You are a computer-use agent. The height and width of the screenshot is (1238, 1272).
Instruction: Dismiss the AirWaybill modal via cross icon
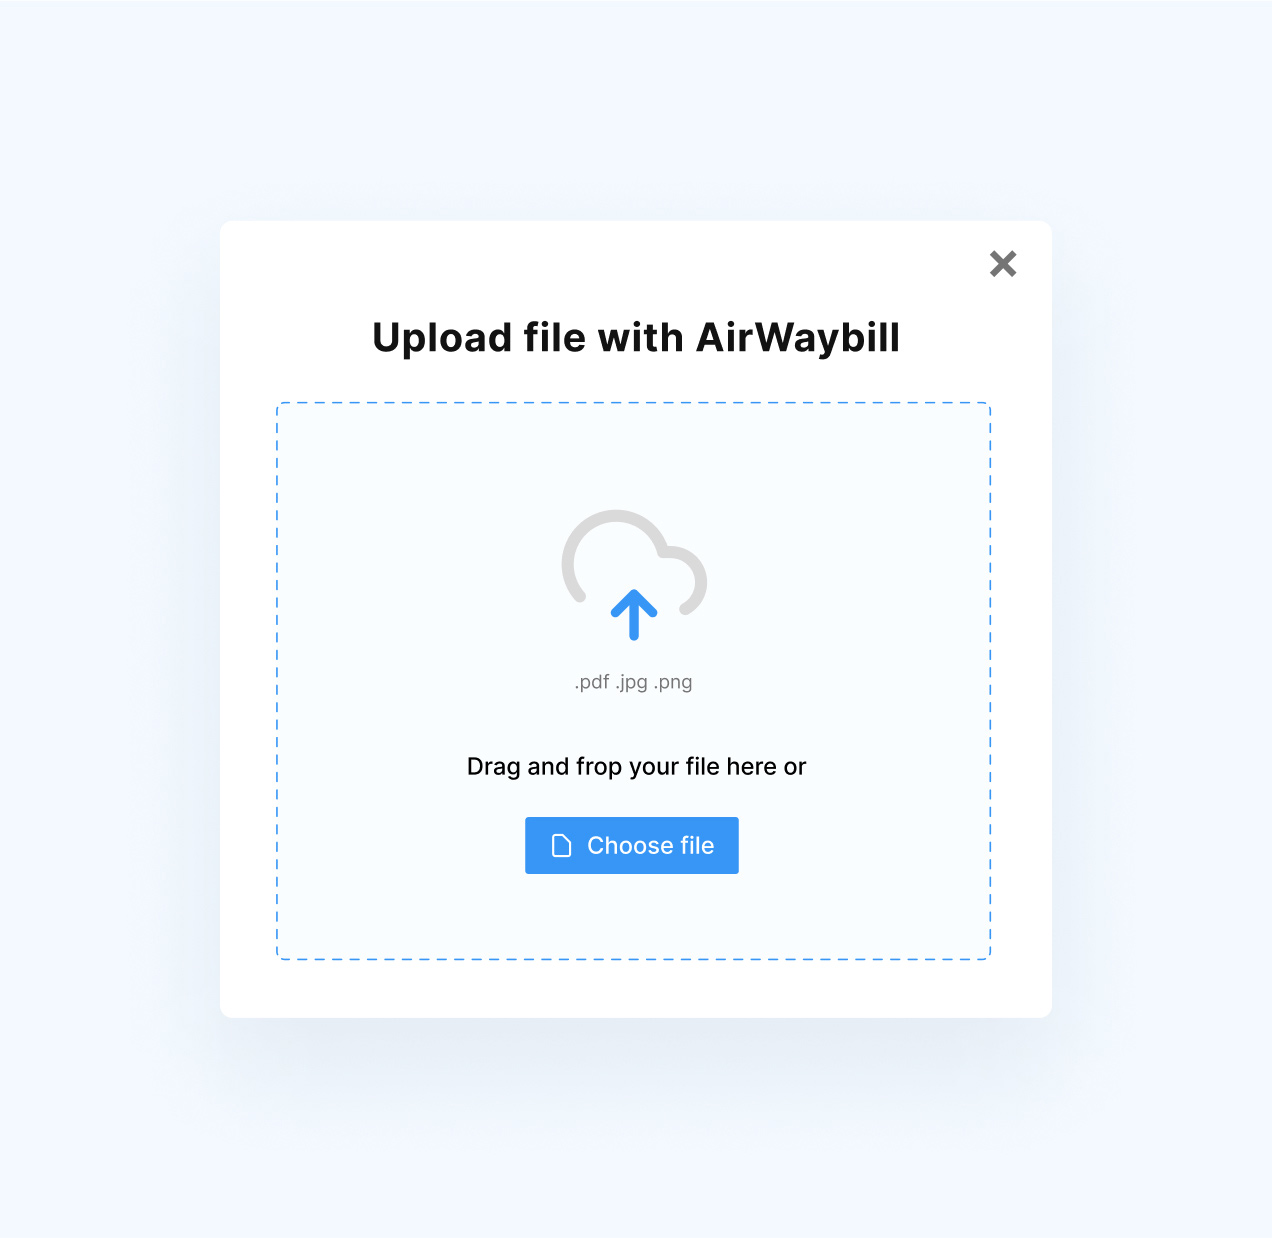click(1003, 264)
